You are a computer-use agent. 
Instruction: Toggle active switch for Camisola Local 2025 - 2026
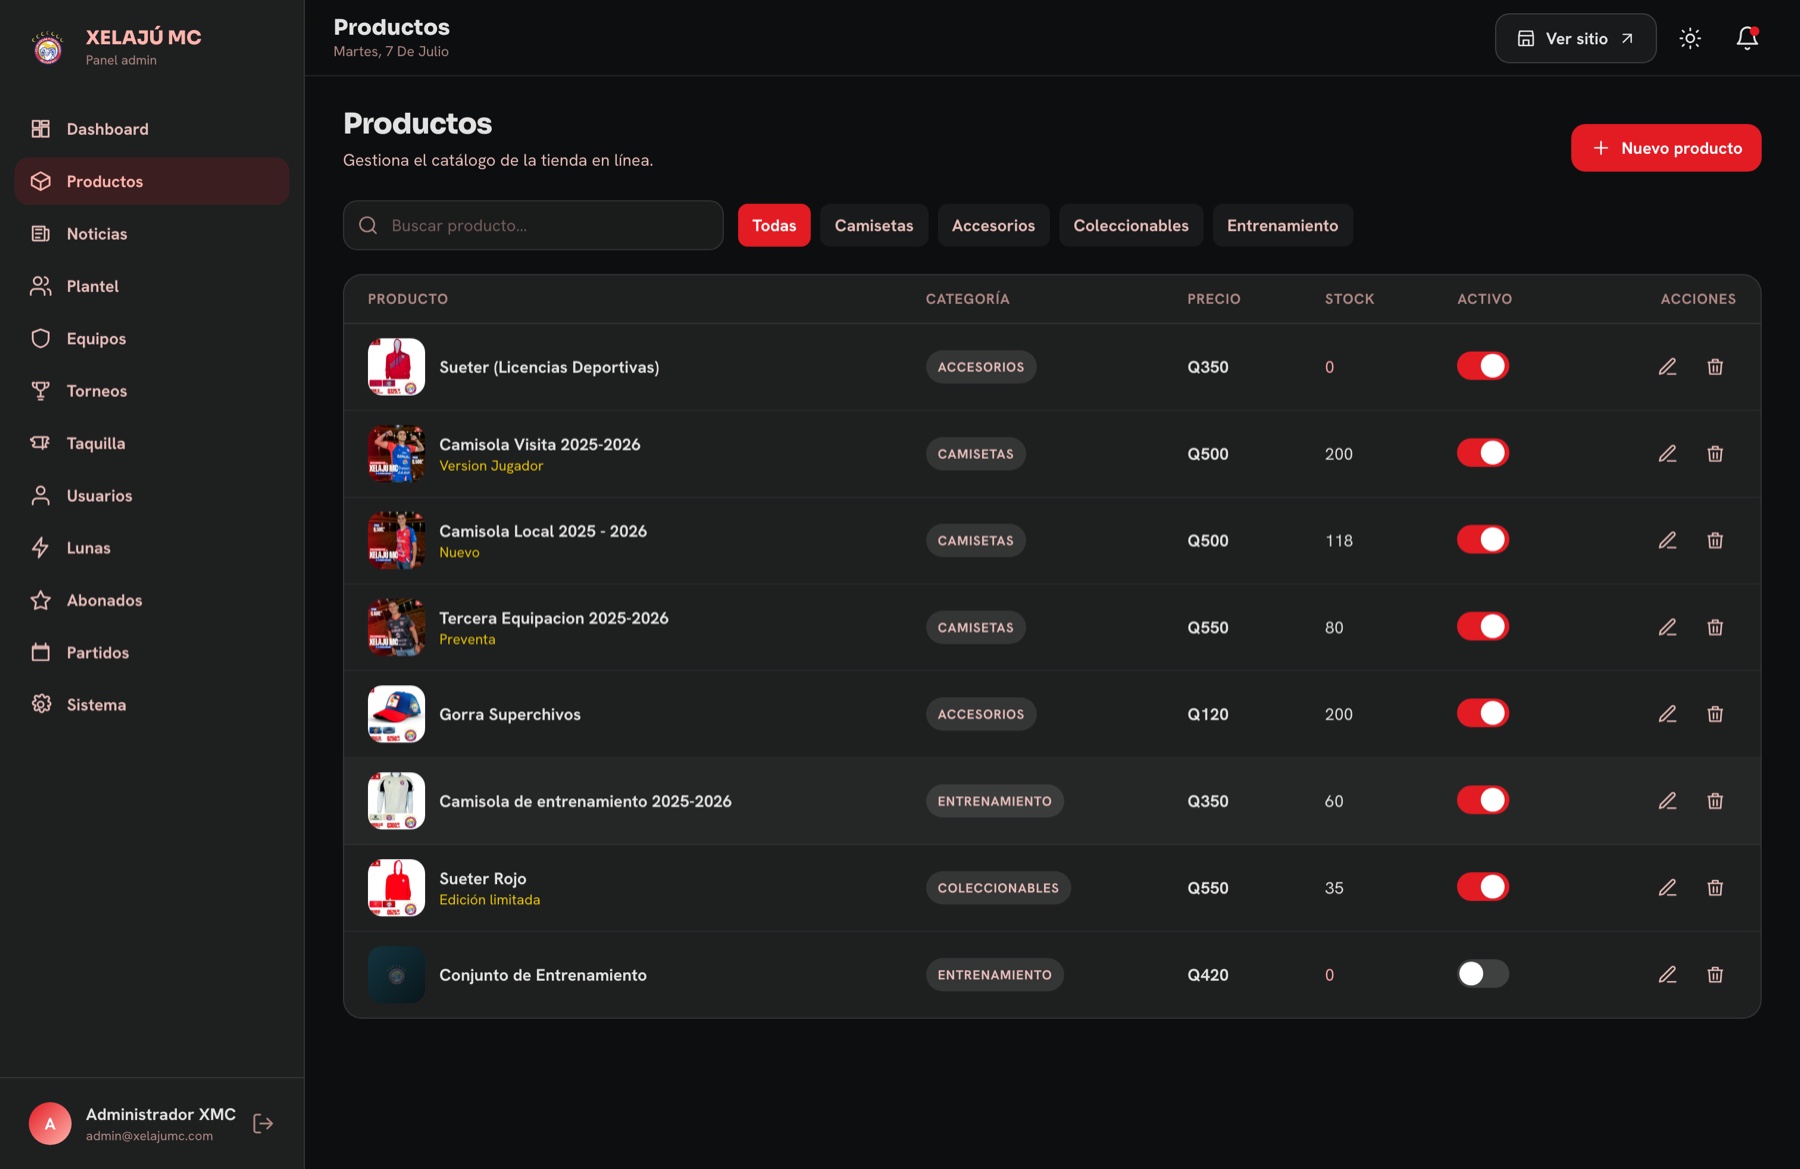[x=1483, y=540]
